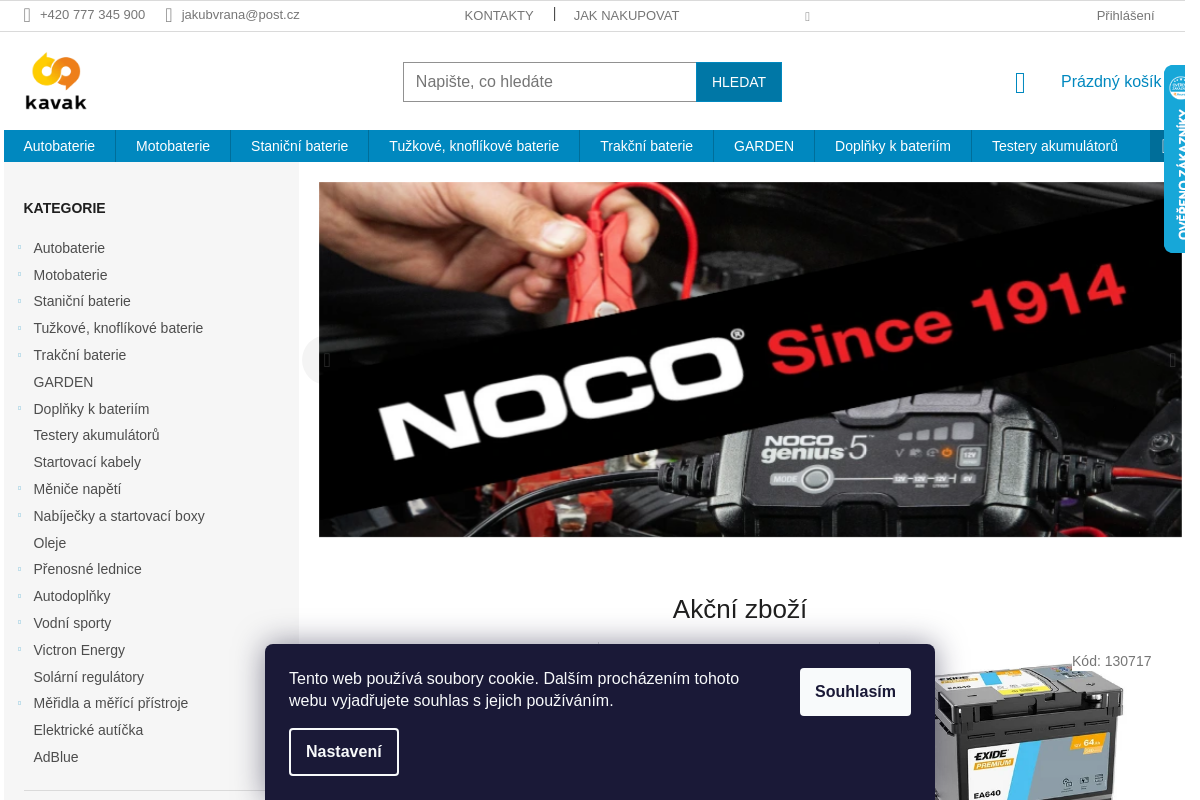This screenshot has width=1200, height=800.
Task: Go to the next banner slide
Action: (x=1172, y=360)
